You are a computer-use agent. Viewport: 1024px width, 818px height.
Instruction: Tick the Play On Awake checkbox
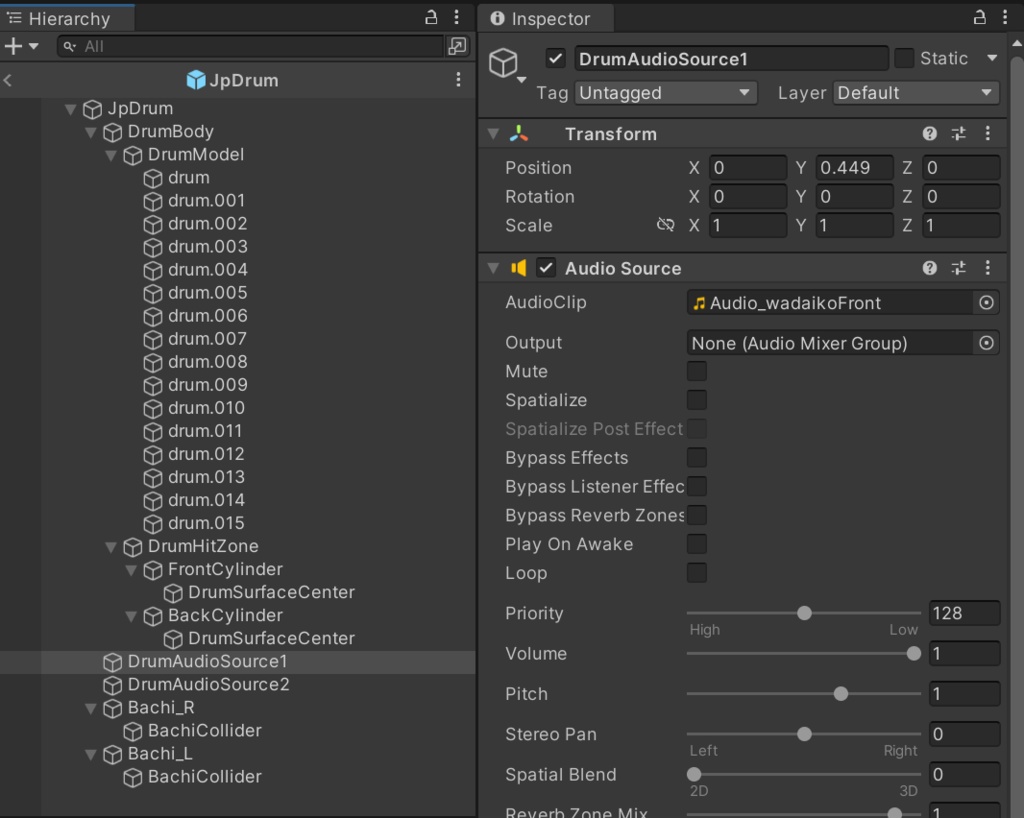click(697, 544)
